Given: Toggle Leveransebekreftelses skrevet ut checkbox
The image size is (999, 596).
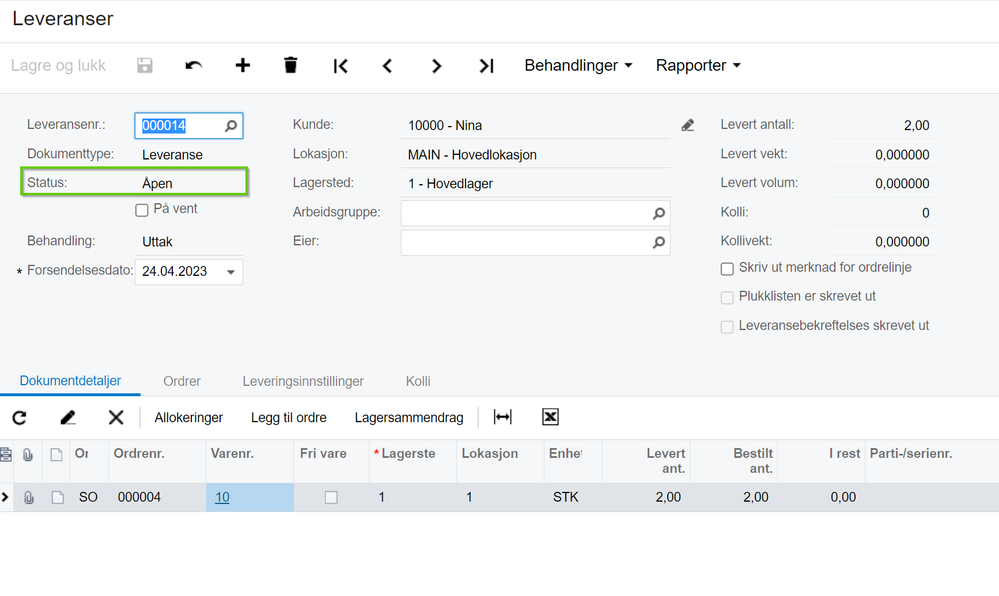Looking at the screenshot, I should tap(727, 327).
